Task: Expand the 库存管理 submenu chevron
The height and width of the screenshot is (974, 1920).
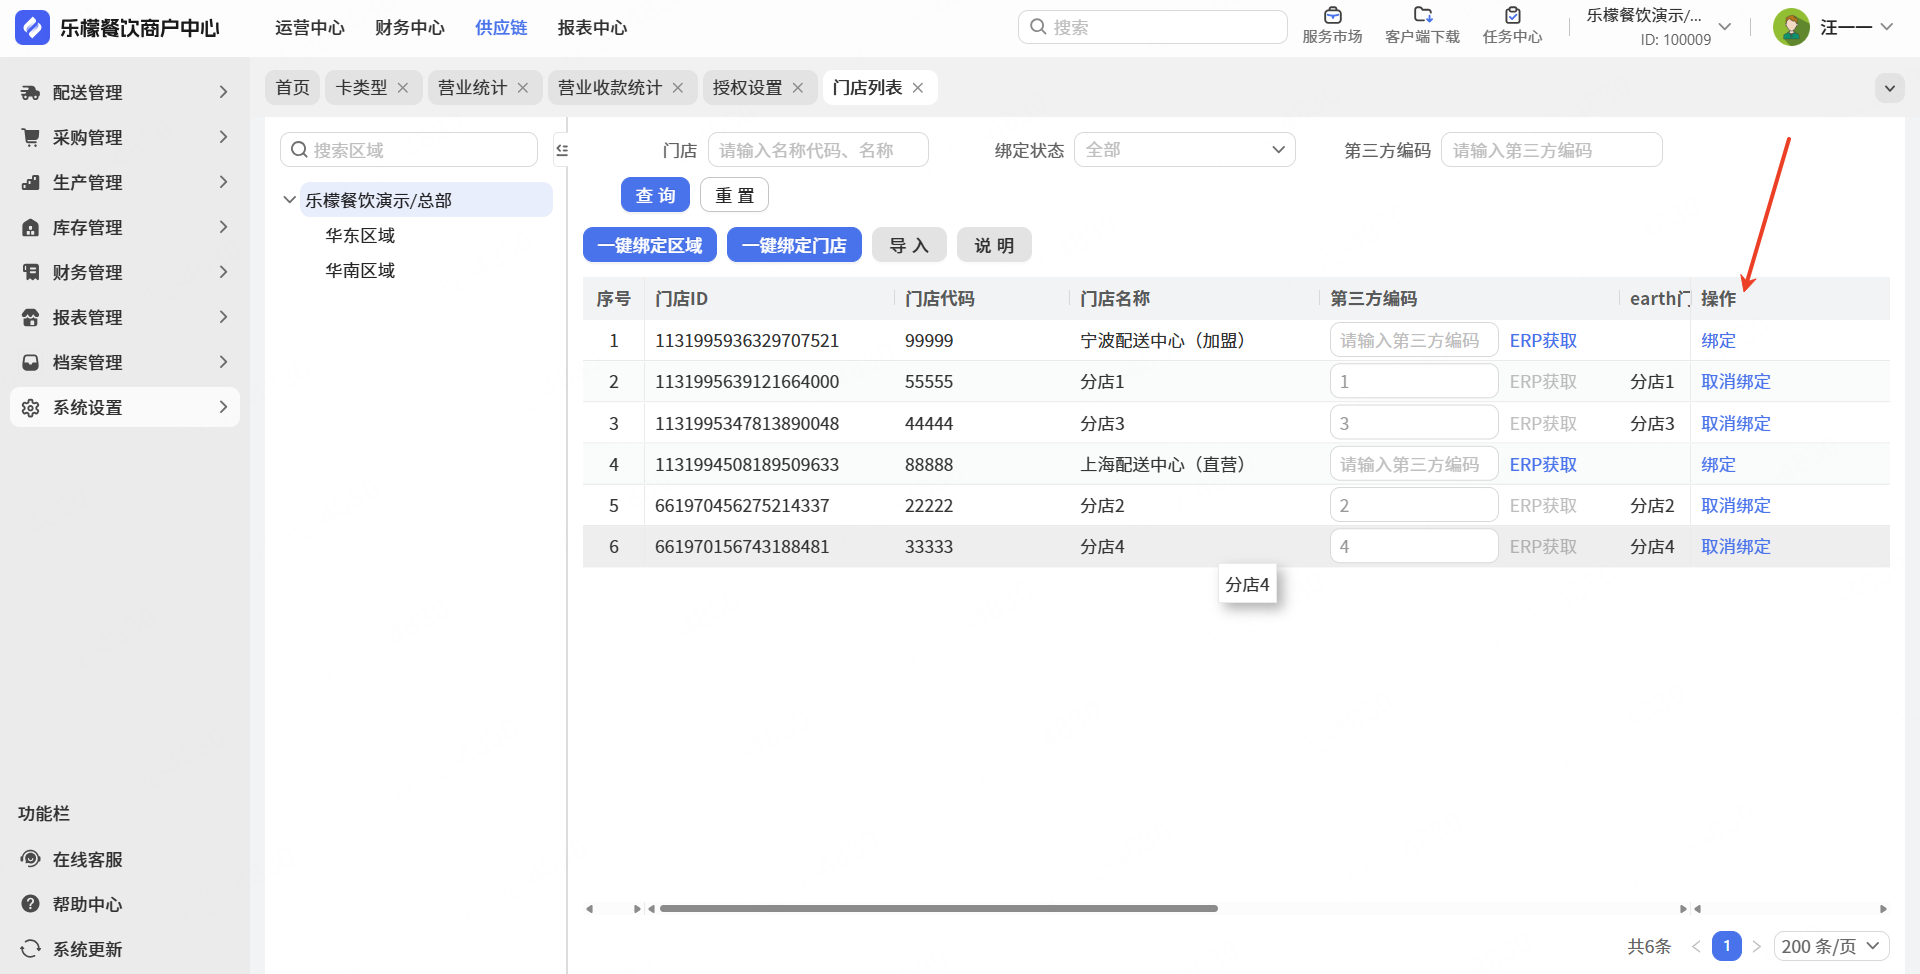Action: tap(223, 227)
